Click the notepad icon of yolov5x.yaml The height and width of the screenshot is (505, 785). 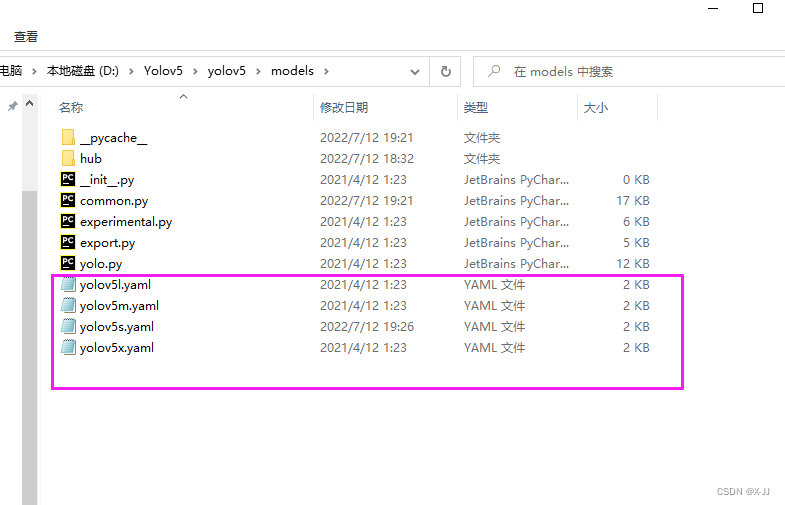[x=68, y=347]
